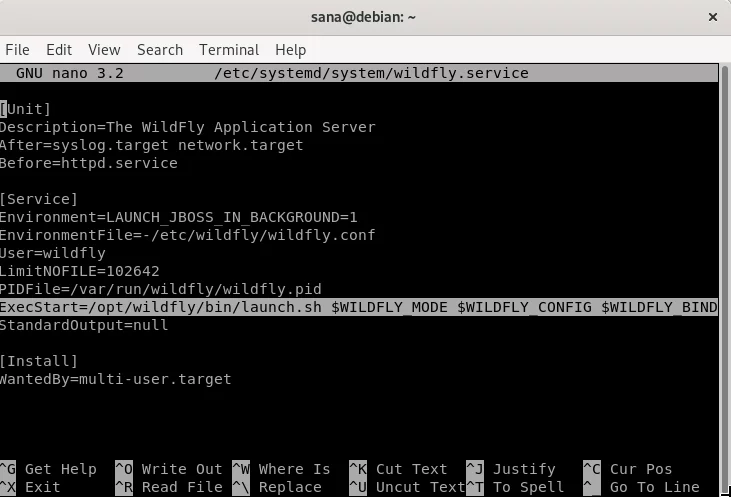Click the [Unit] section header line

click(x=25, y=109)
